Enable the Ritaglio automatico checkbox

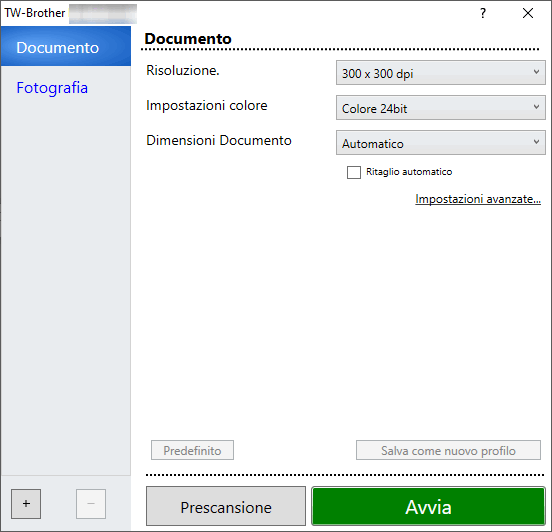coord(354,173)
